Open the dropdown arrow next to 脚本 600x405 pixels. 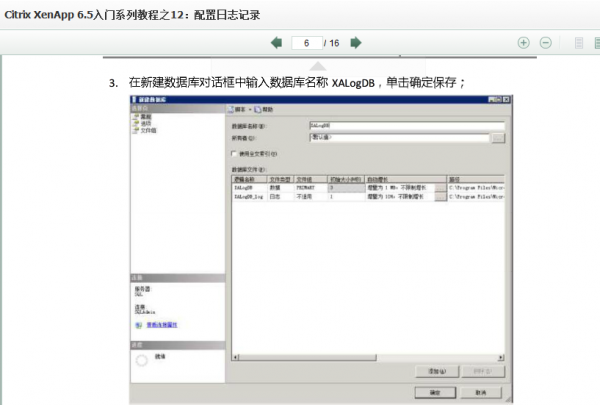(250, 109)
